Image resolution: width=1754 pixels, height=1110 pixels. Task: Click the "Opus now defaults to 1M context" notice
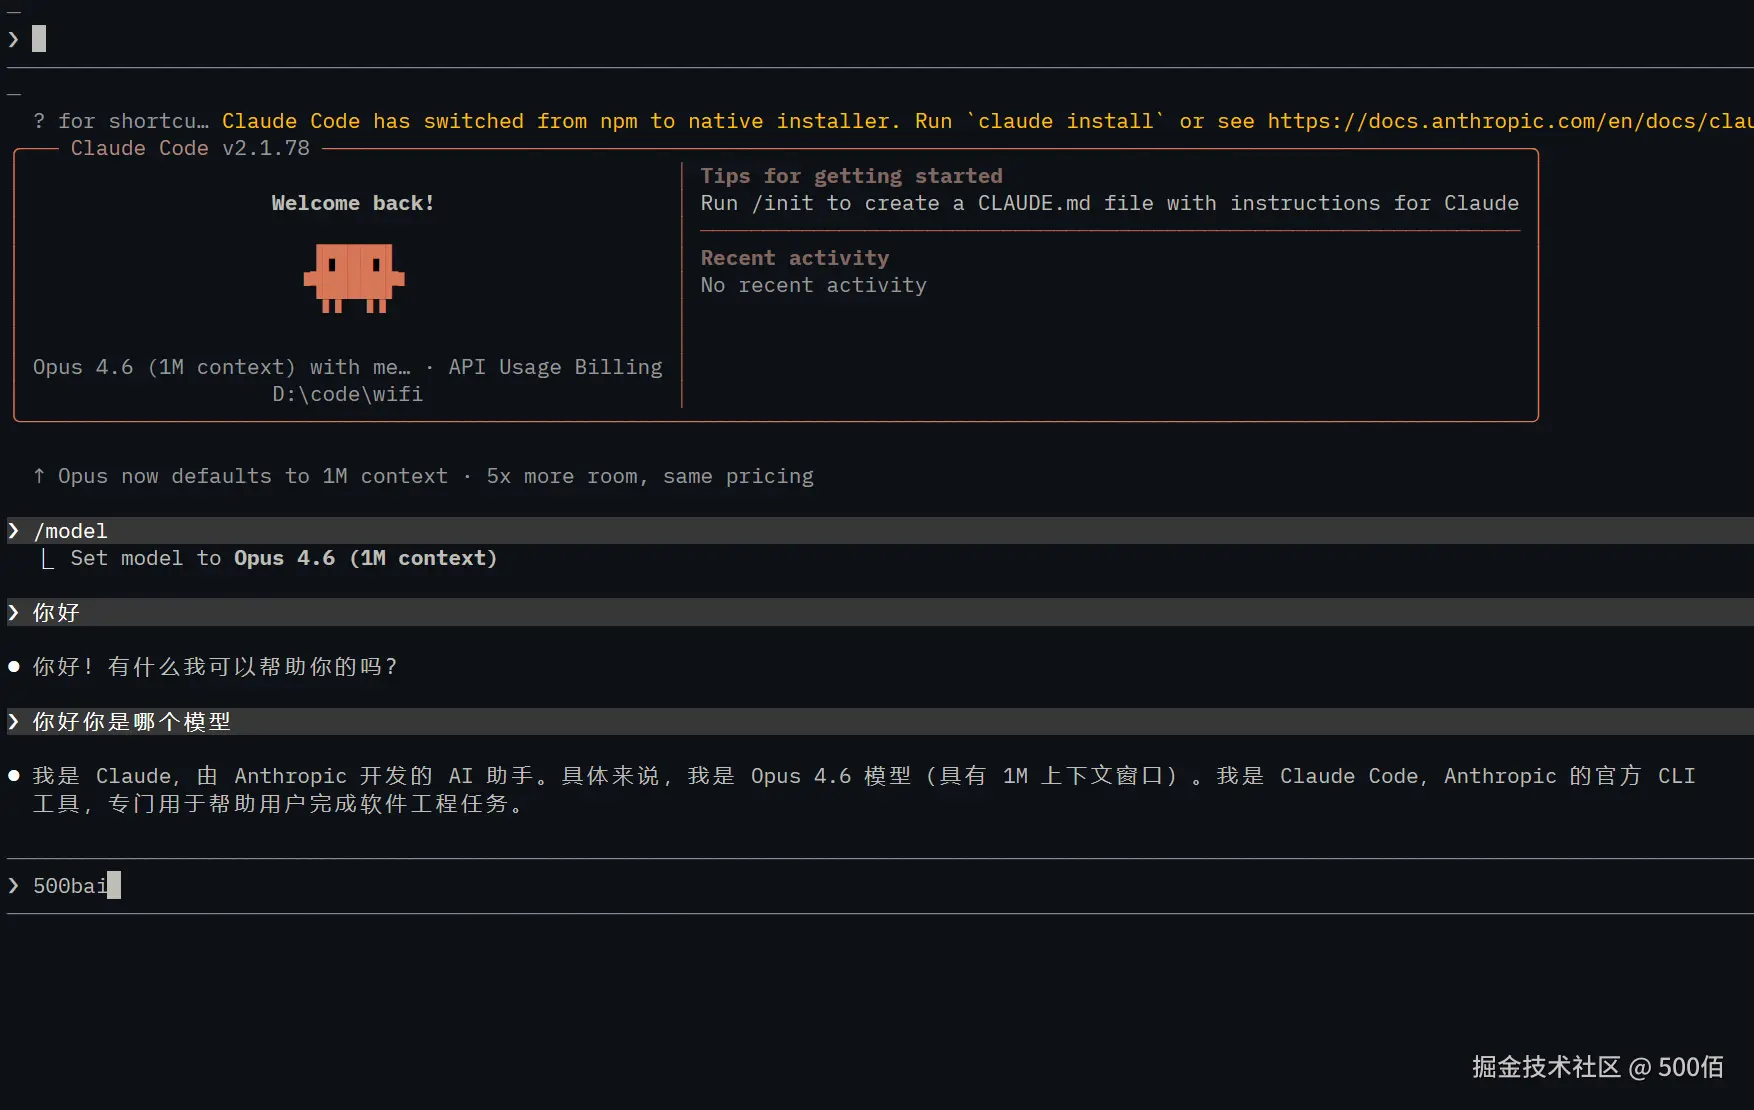(x=423, y=476)
